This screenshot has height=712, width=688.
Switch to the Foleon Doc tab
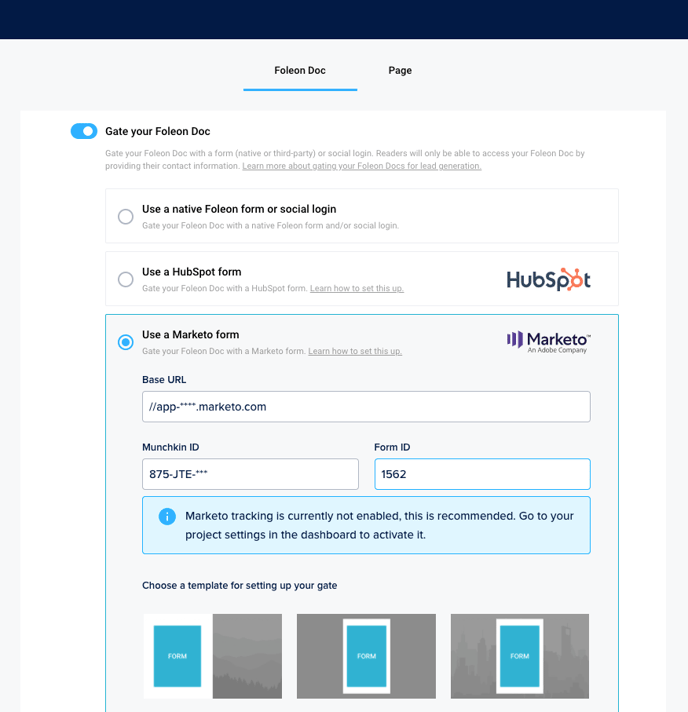[300, 71]
